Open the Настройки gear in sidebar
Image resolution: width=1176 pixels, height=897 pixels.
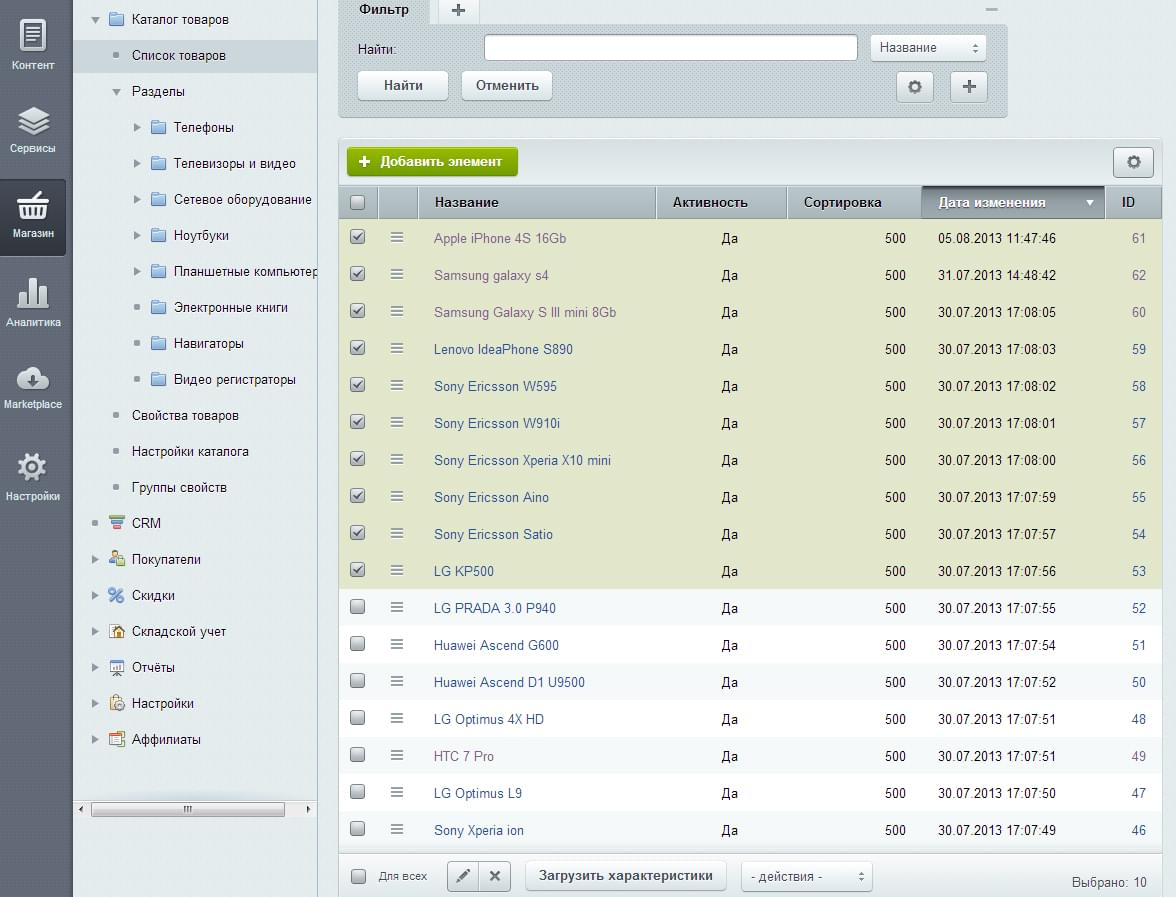click(x=33, y=476)
